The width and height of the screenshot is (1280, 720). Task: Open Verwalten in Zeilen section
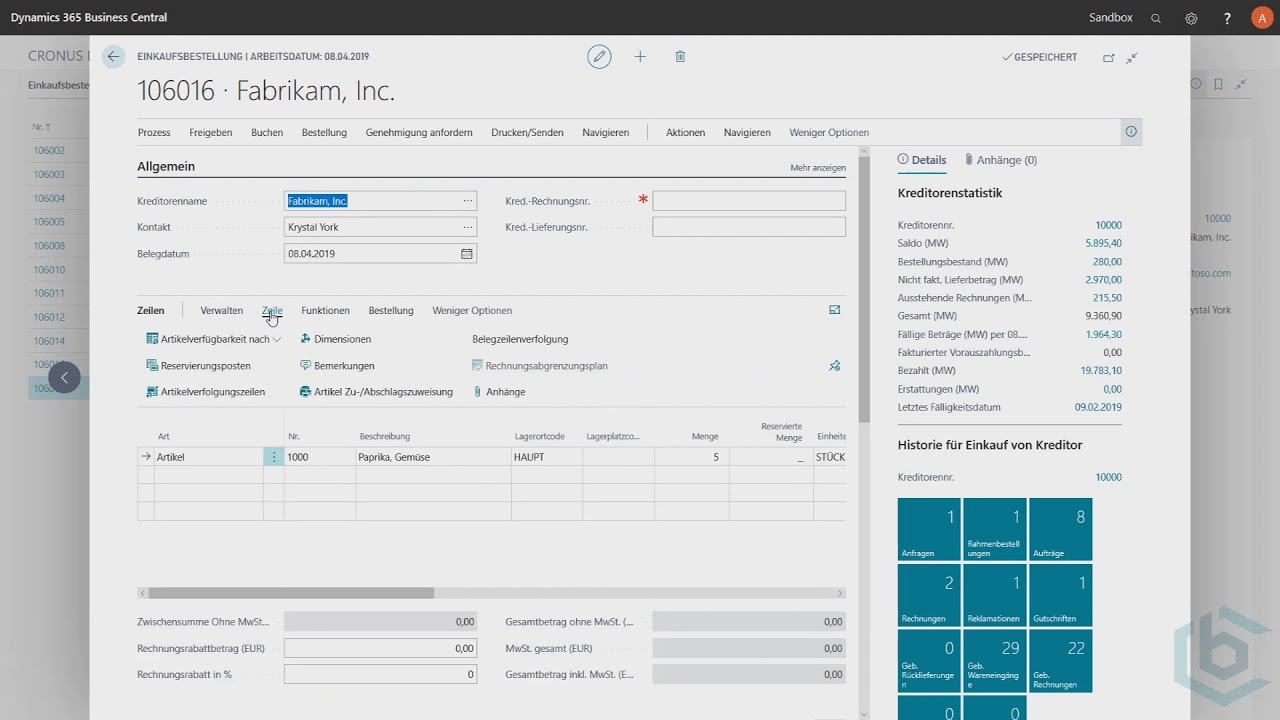221,311
